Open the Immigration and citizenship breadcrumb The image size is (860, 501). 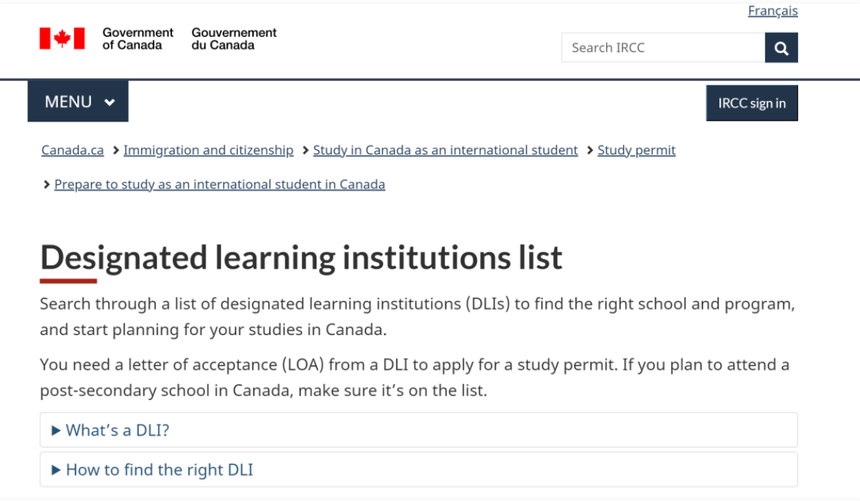coord(208,150)
